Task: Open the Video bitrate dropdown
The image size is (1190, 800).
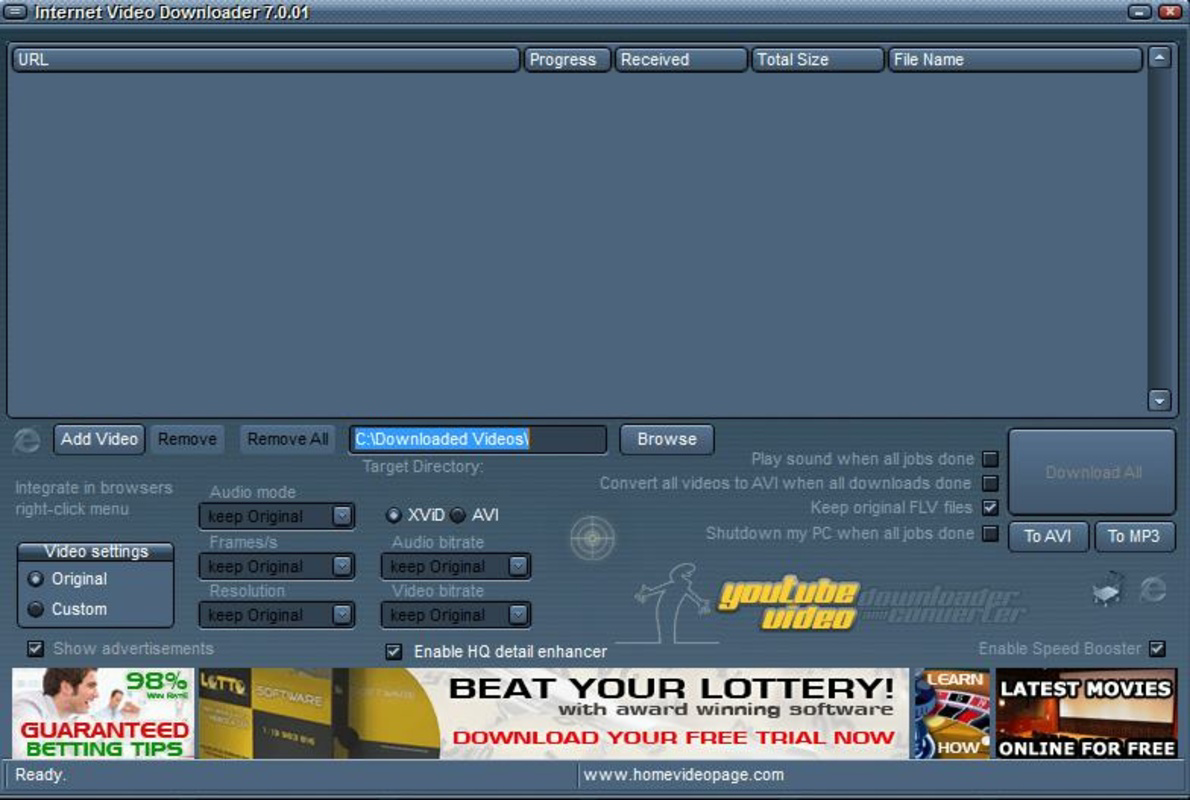Action: [x=455, y=615]
